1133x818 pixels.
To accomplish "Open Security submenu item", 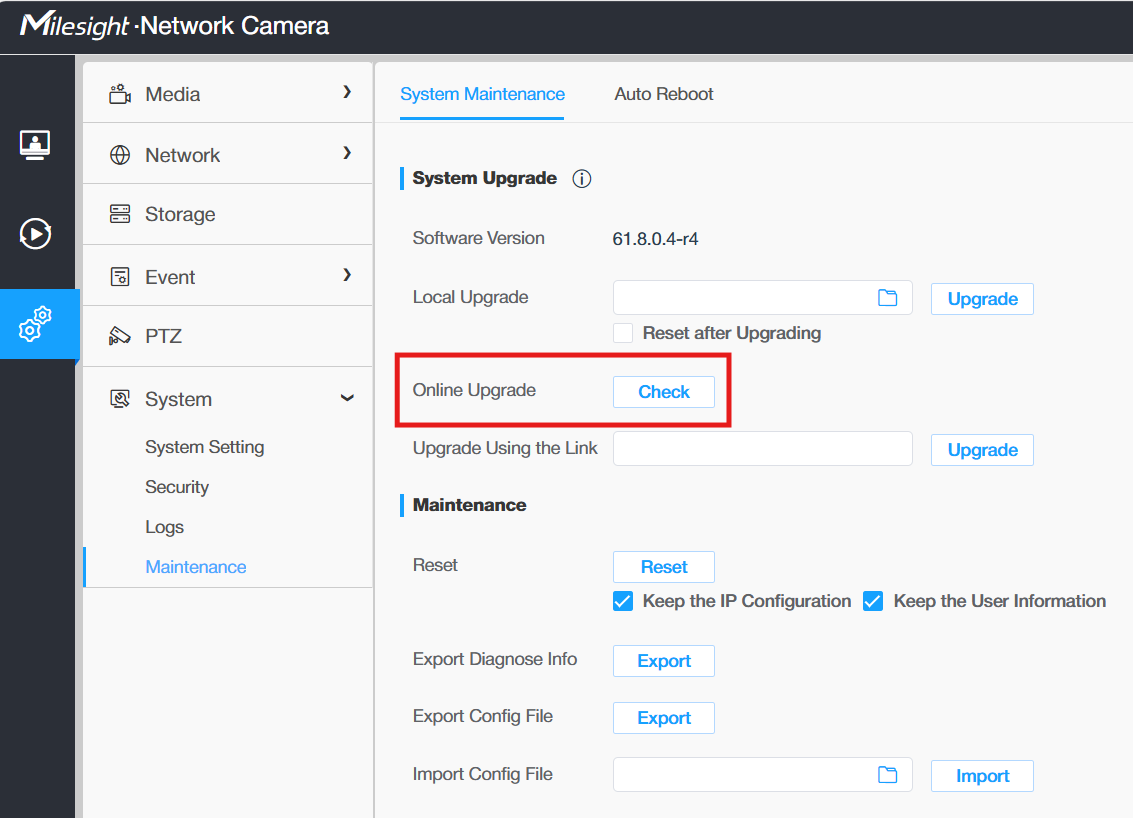I will [x=177, y=487].
